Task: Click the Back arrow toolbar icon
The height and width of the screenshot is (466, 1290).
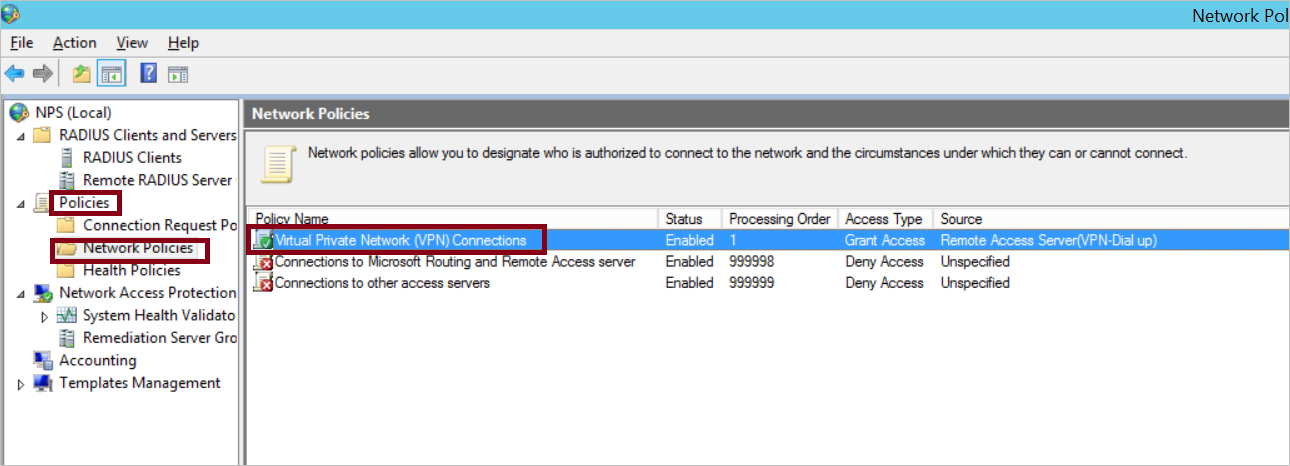Action: coord(15,73)
